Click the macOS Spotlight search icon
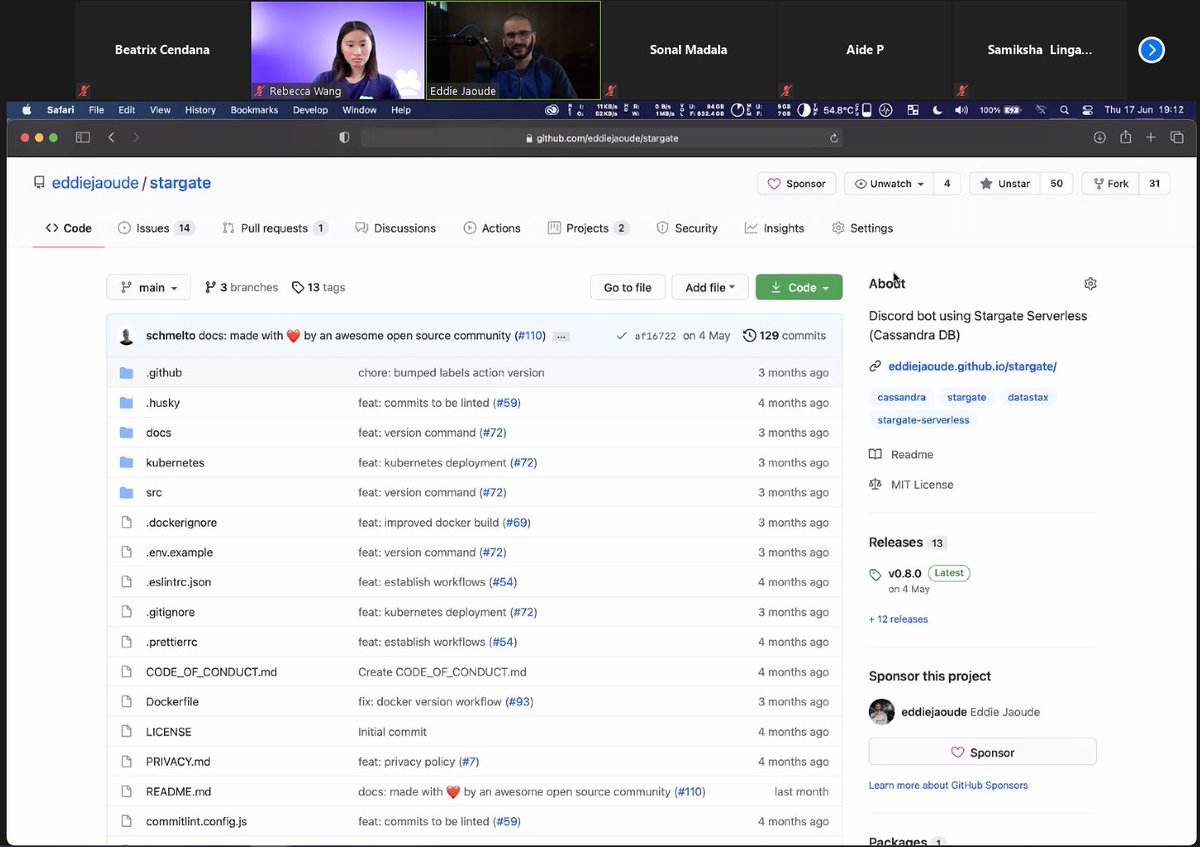This screenshot has width=1200, height=847. tap(1063, 110)
